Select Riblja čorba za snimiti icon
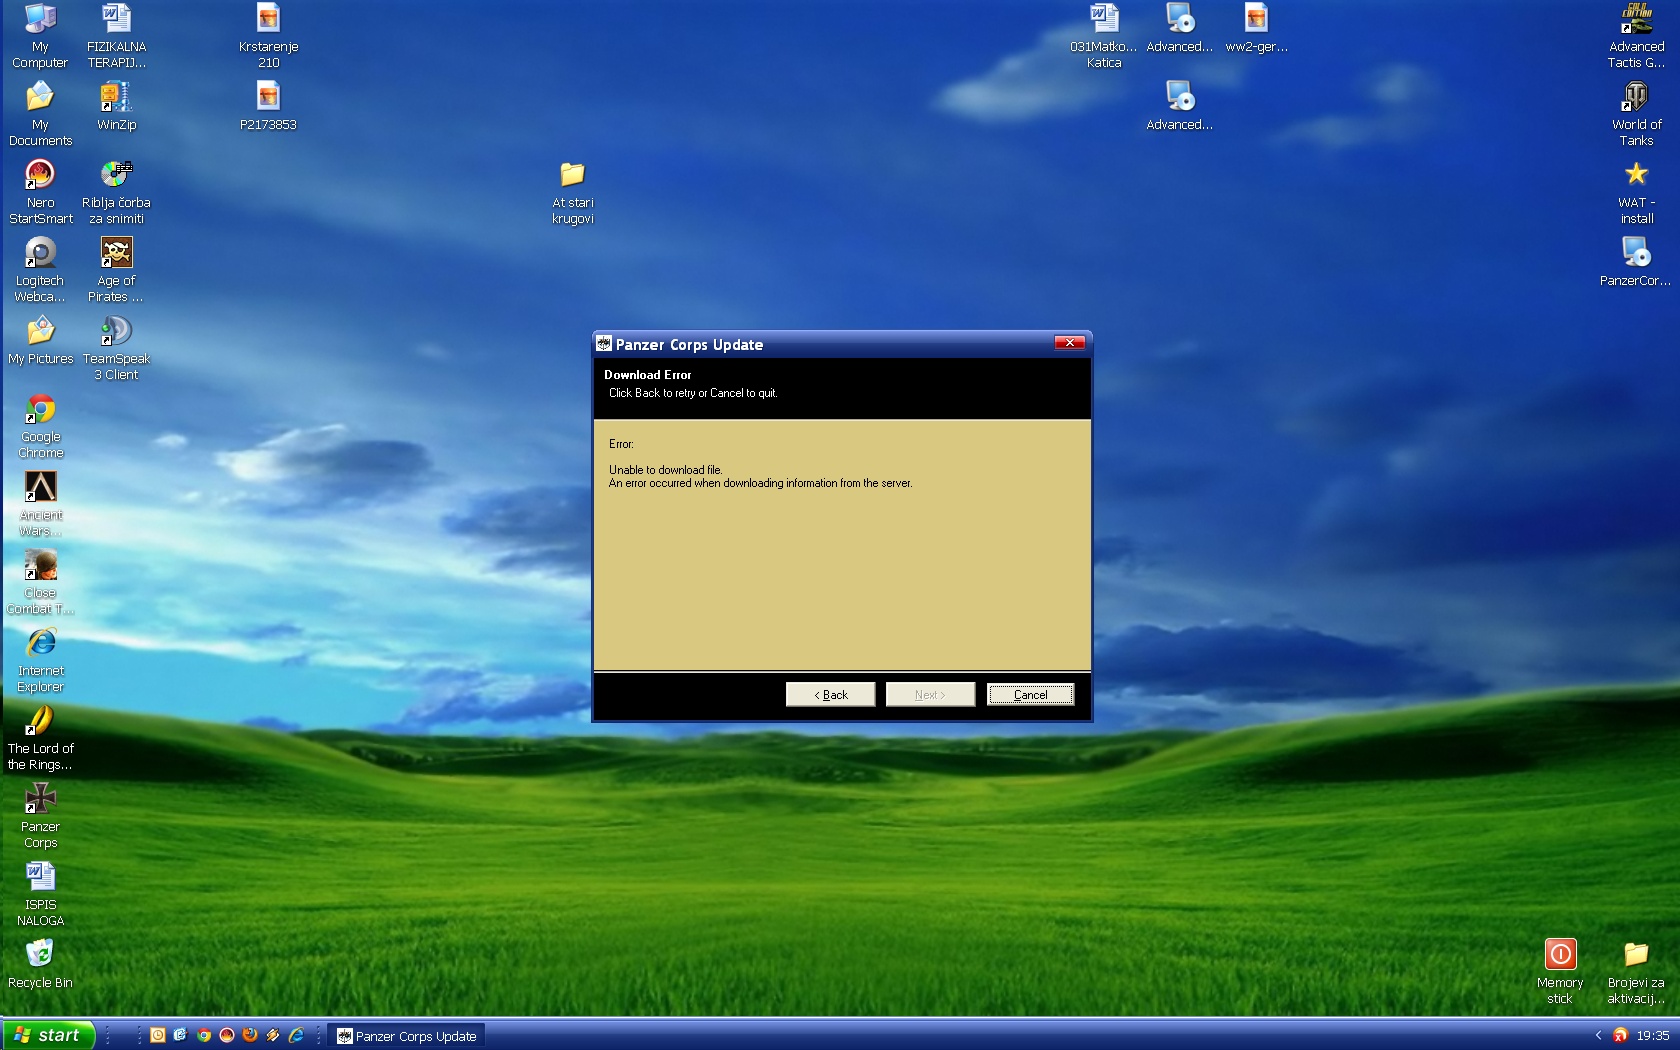 tap(116, 191)
